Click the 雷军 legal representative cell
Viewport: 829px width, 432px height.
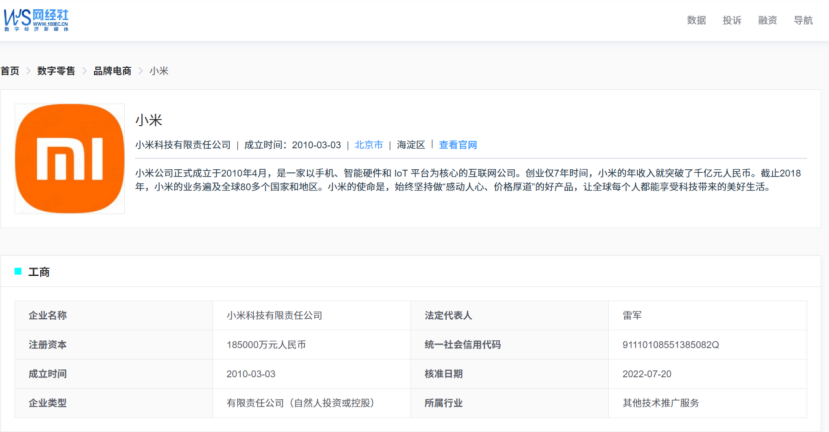click(x=707, y=315)
